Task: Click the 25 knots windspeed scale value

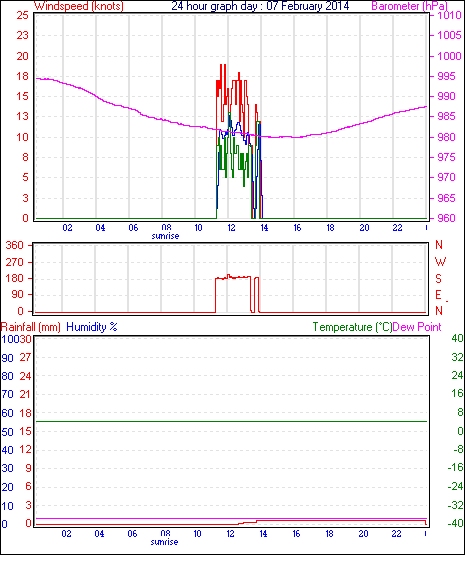Action: pos(22,15)
